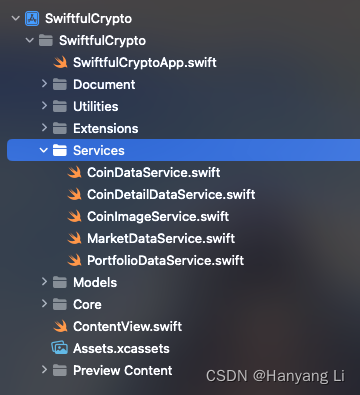
Task: Click the asset catalog icon for Assets.xcassets
Action: pyautogui.click(x=60, y=348)
